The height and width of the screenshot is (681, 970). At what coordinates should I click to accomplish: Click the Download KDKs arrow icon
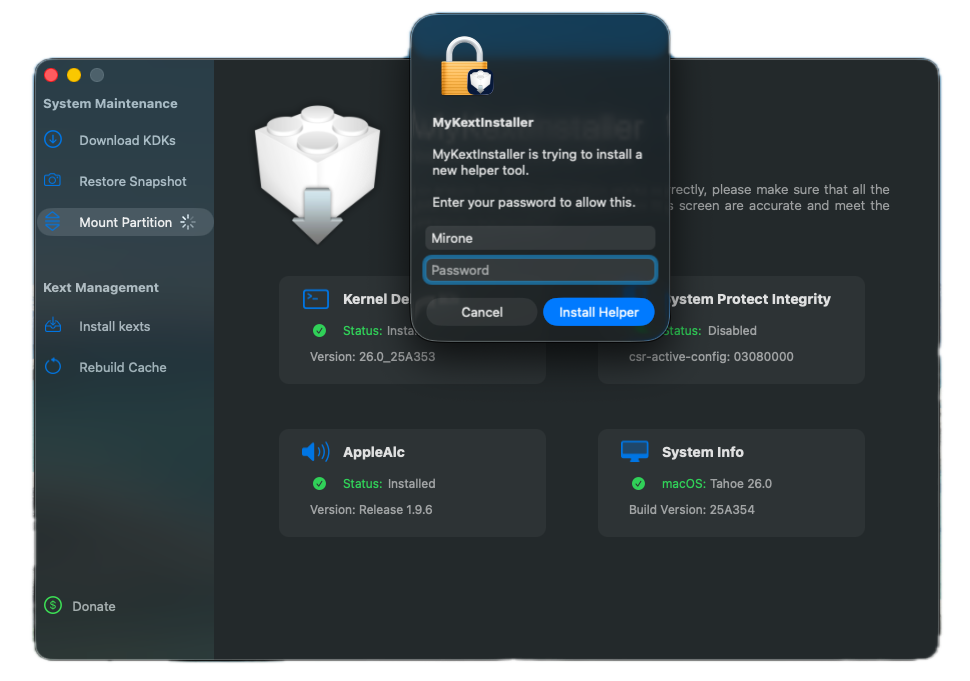(53, 140)
